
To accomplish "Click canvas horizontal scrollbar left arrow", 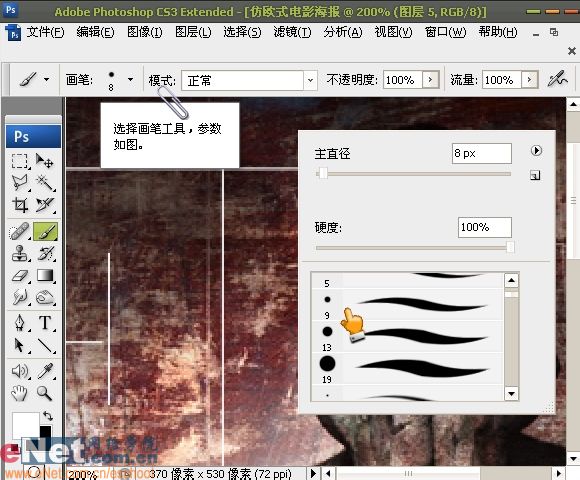I will click(328, 473).
